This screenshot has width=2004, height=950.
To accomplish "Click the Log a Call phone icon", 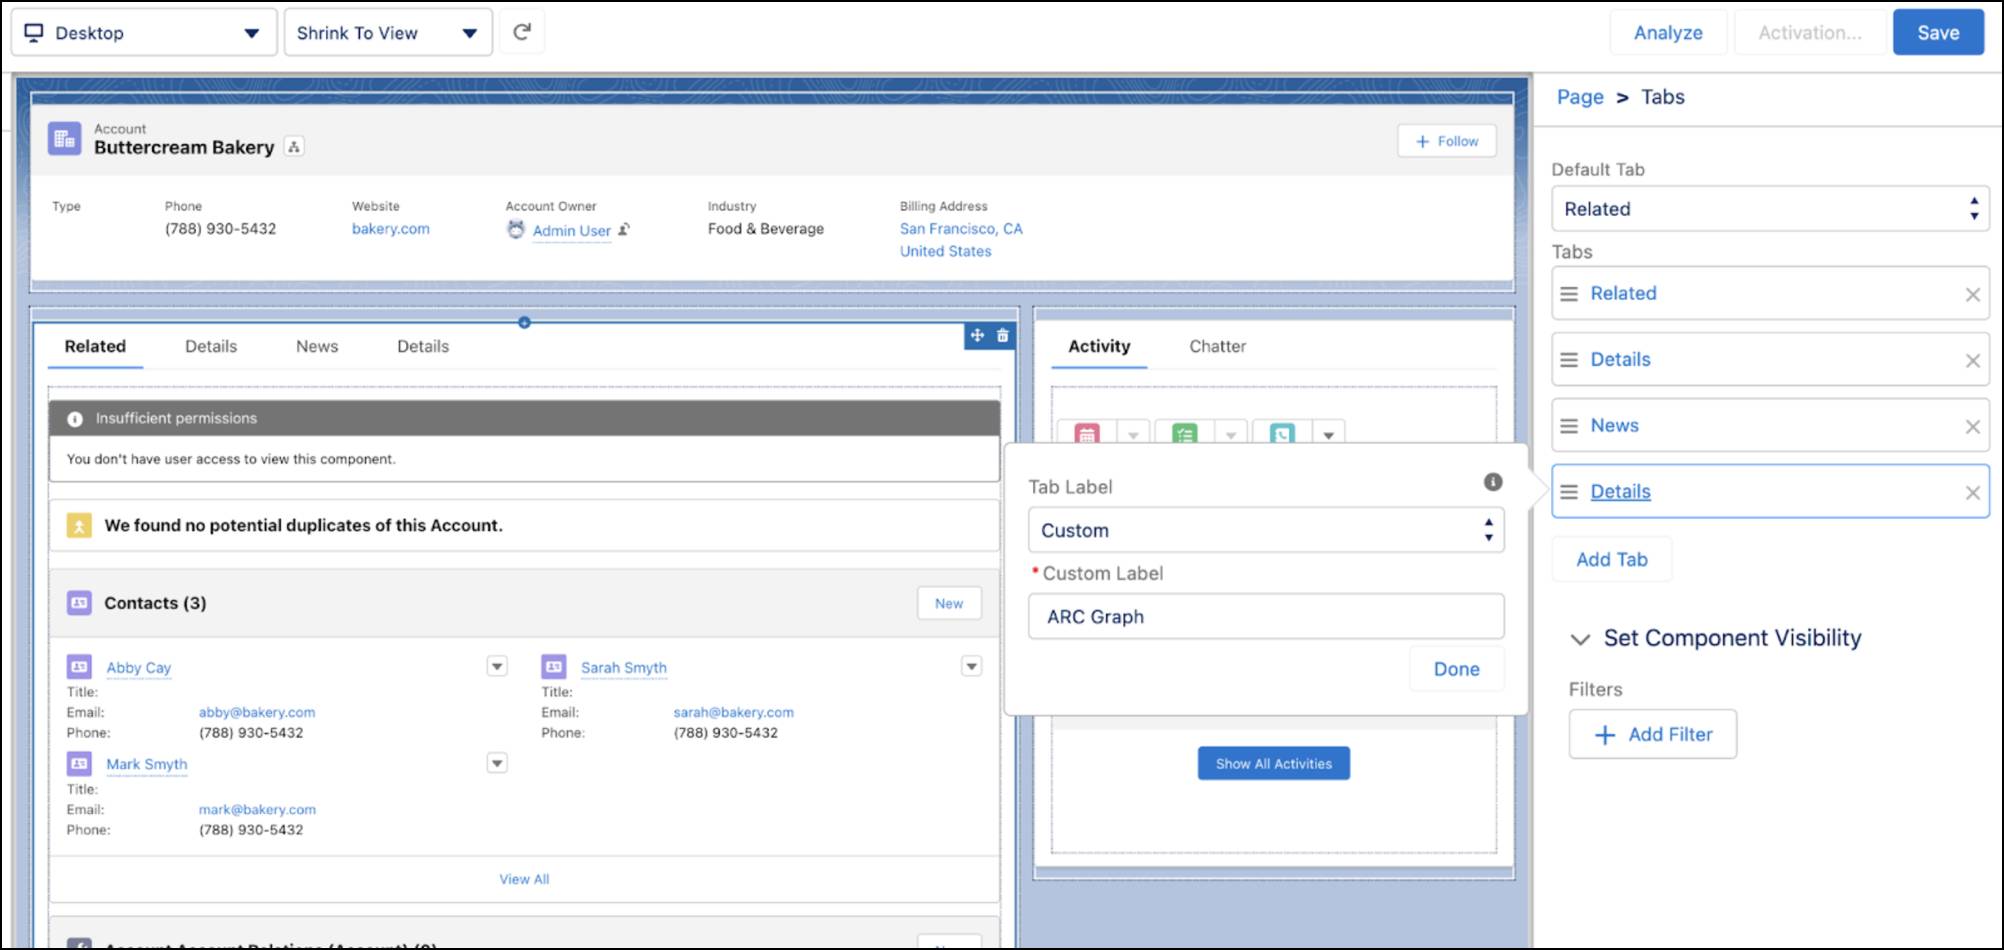I will tap(1283, 434).
